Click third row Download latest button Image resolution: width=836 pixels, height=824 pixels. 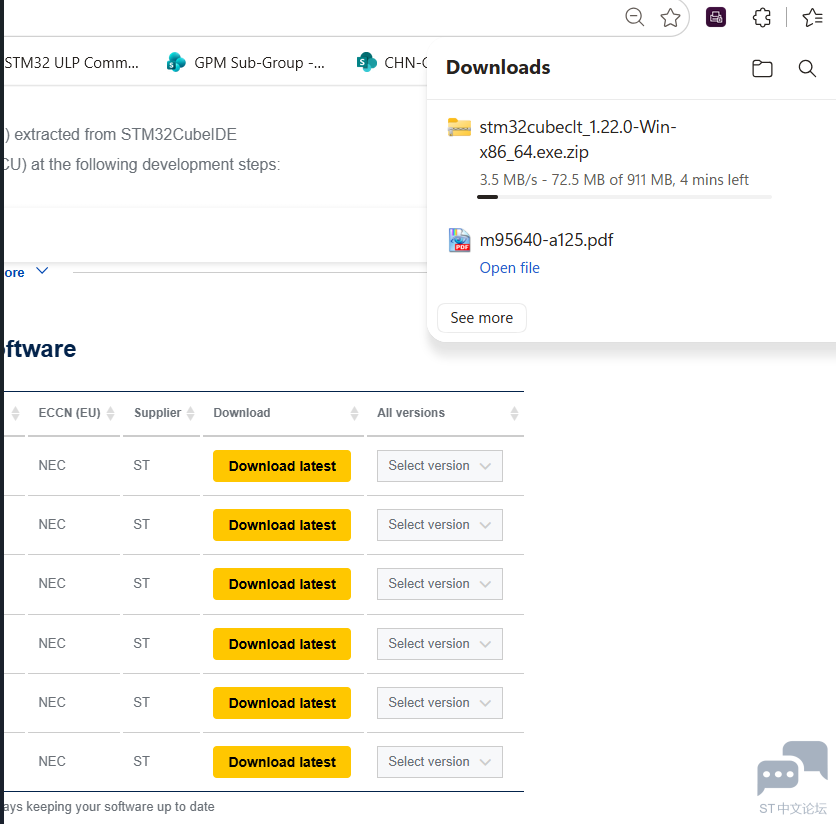282,584
